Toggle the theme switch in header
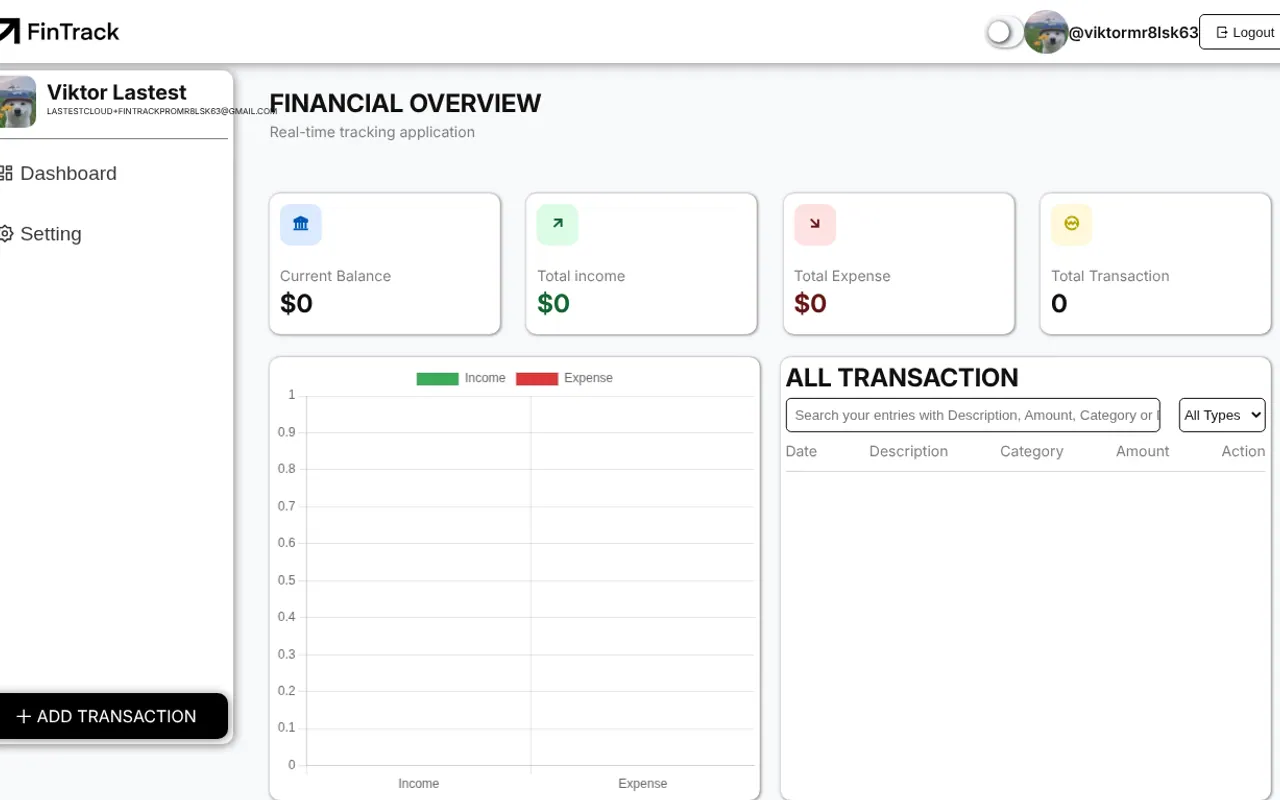This screenshot has width=1280, height=800. point(1004,32)
